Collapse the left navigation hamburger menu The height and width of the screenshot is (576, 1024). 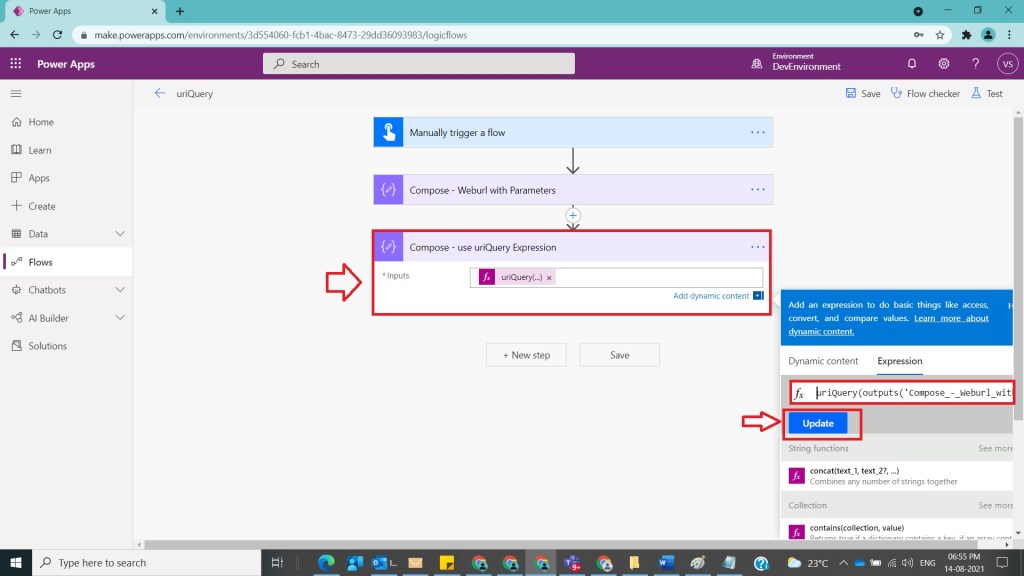tap(16, 94)
